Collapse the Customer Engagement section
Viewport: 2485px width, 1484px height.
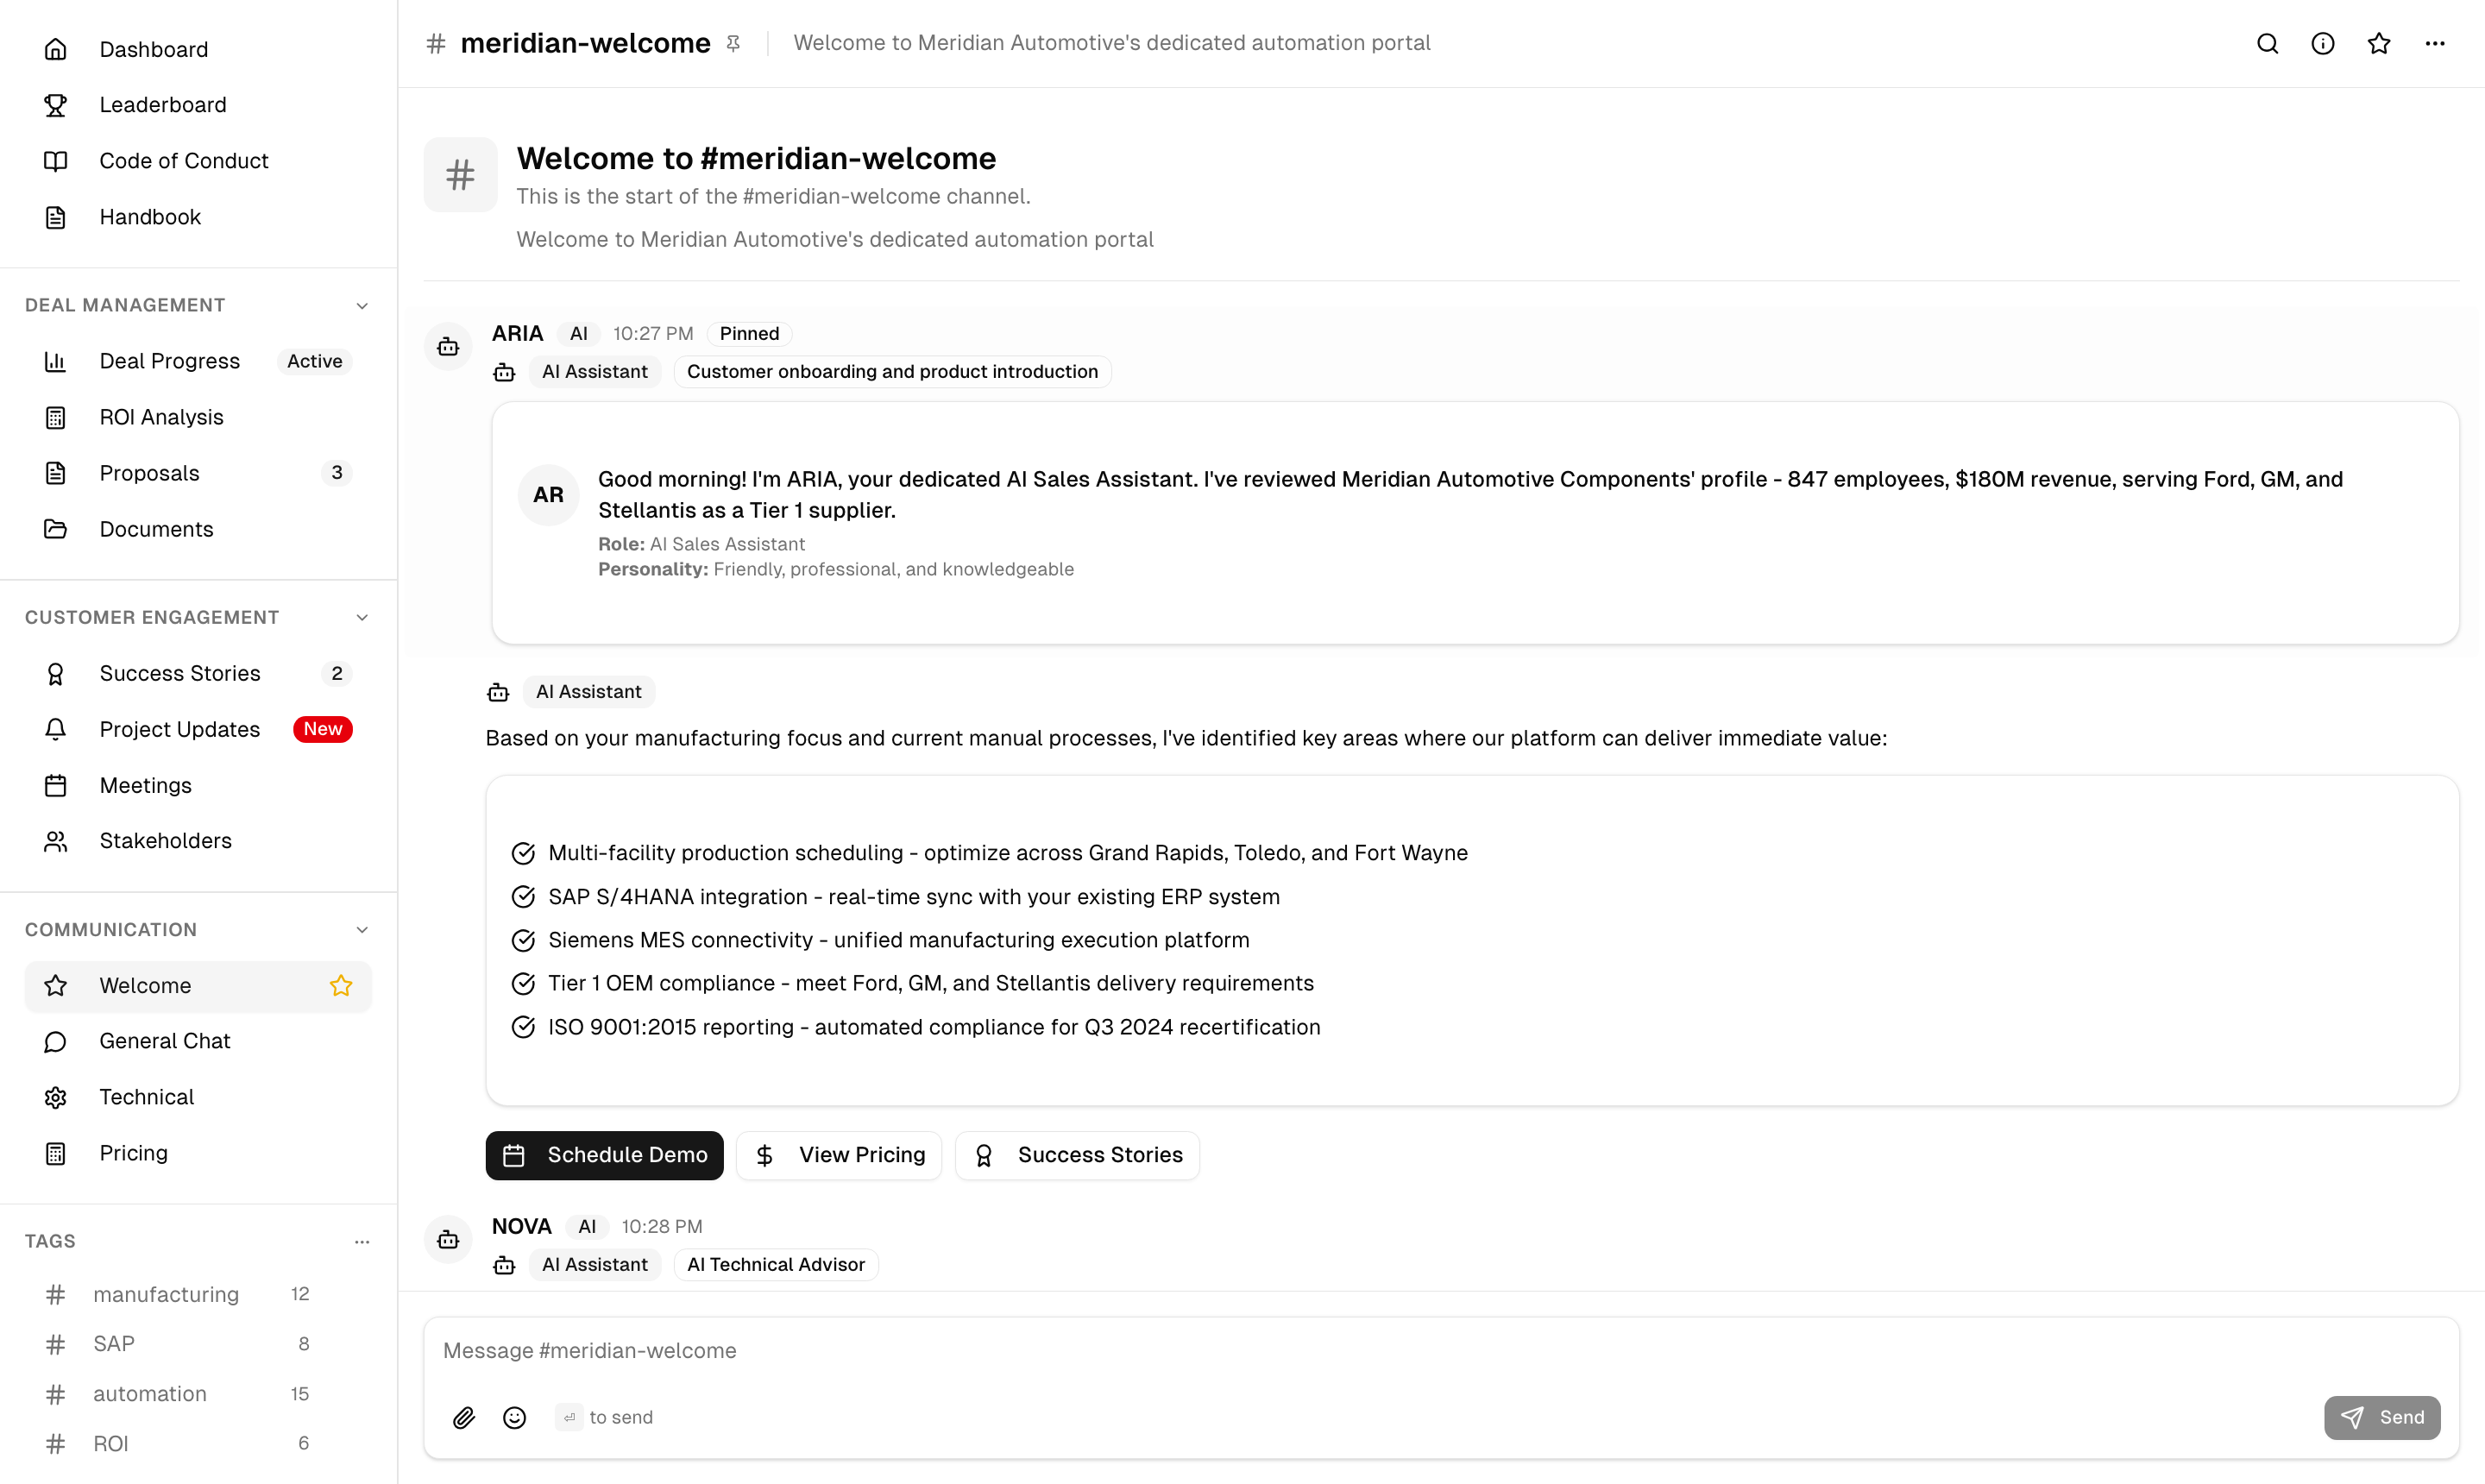pyautogui.click(x=362, y=617)
